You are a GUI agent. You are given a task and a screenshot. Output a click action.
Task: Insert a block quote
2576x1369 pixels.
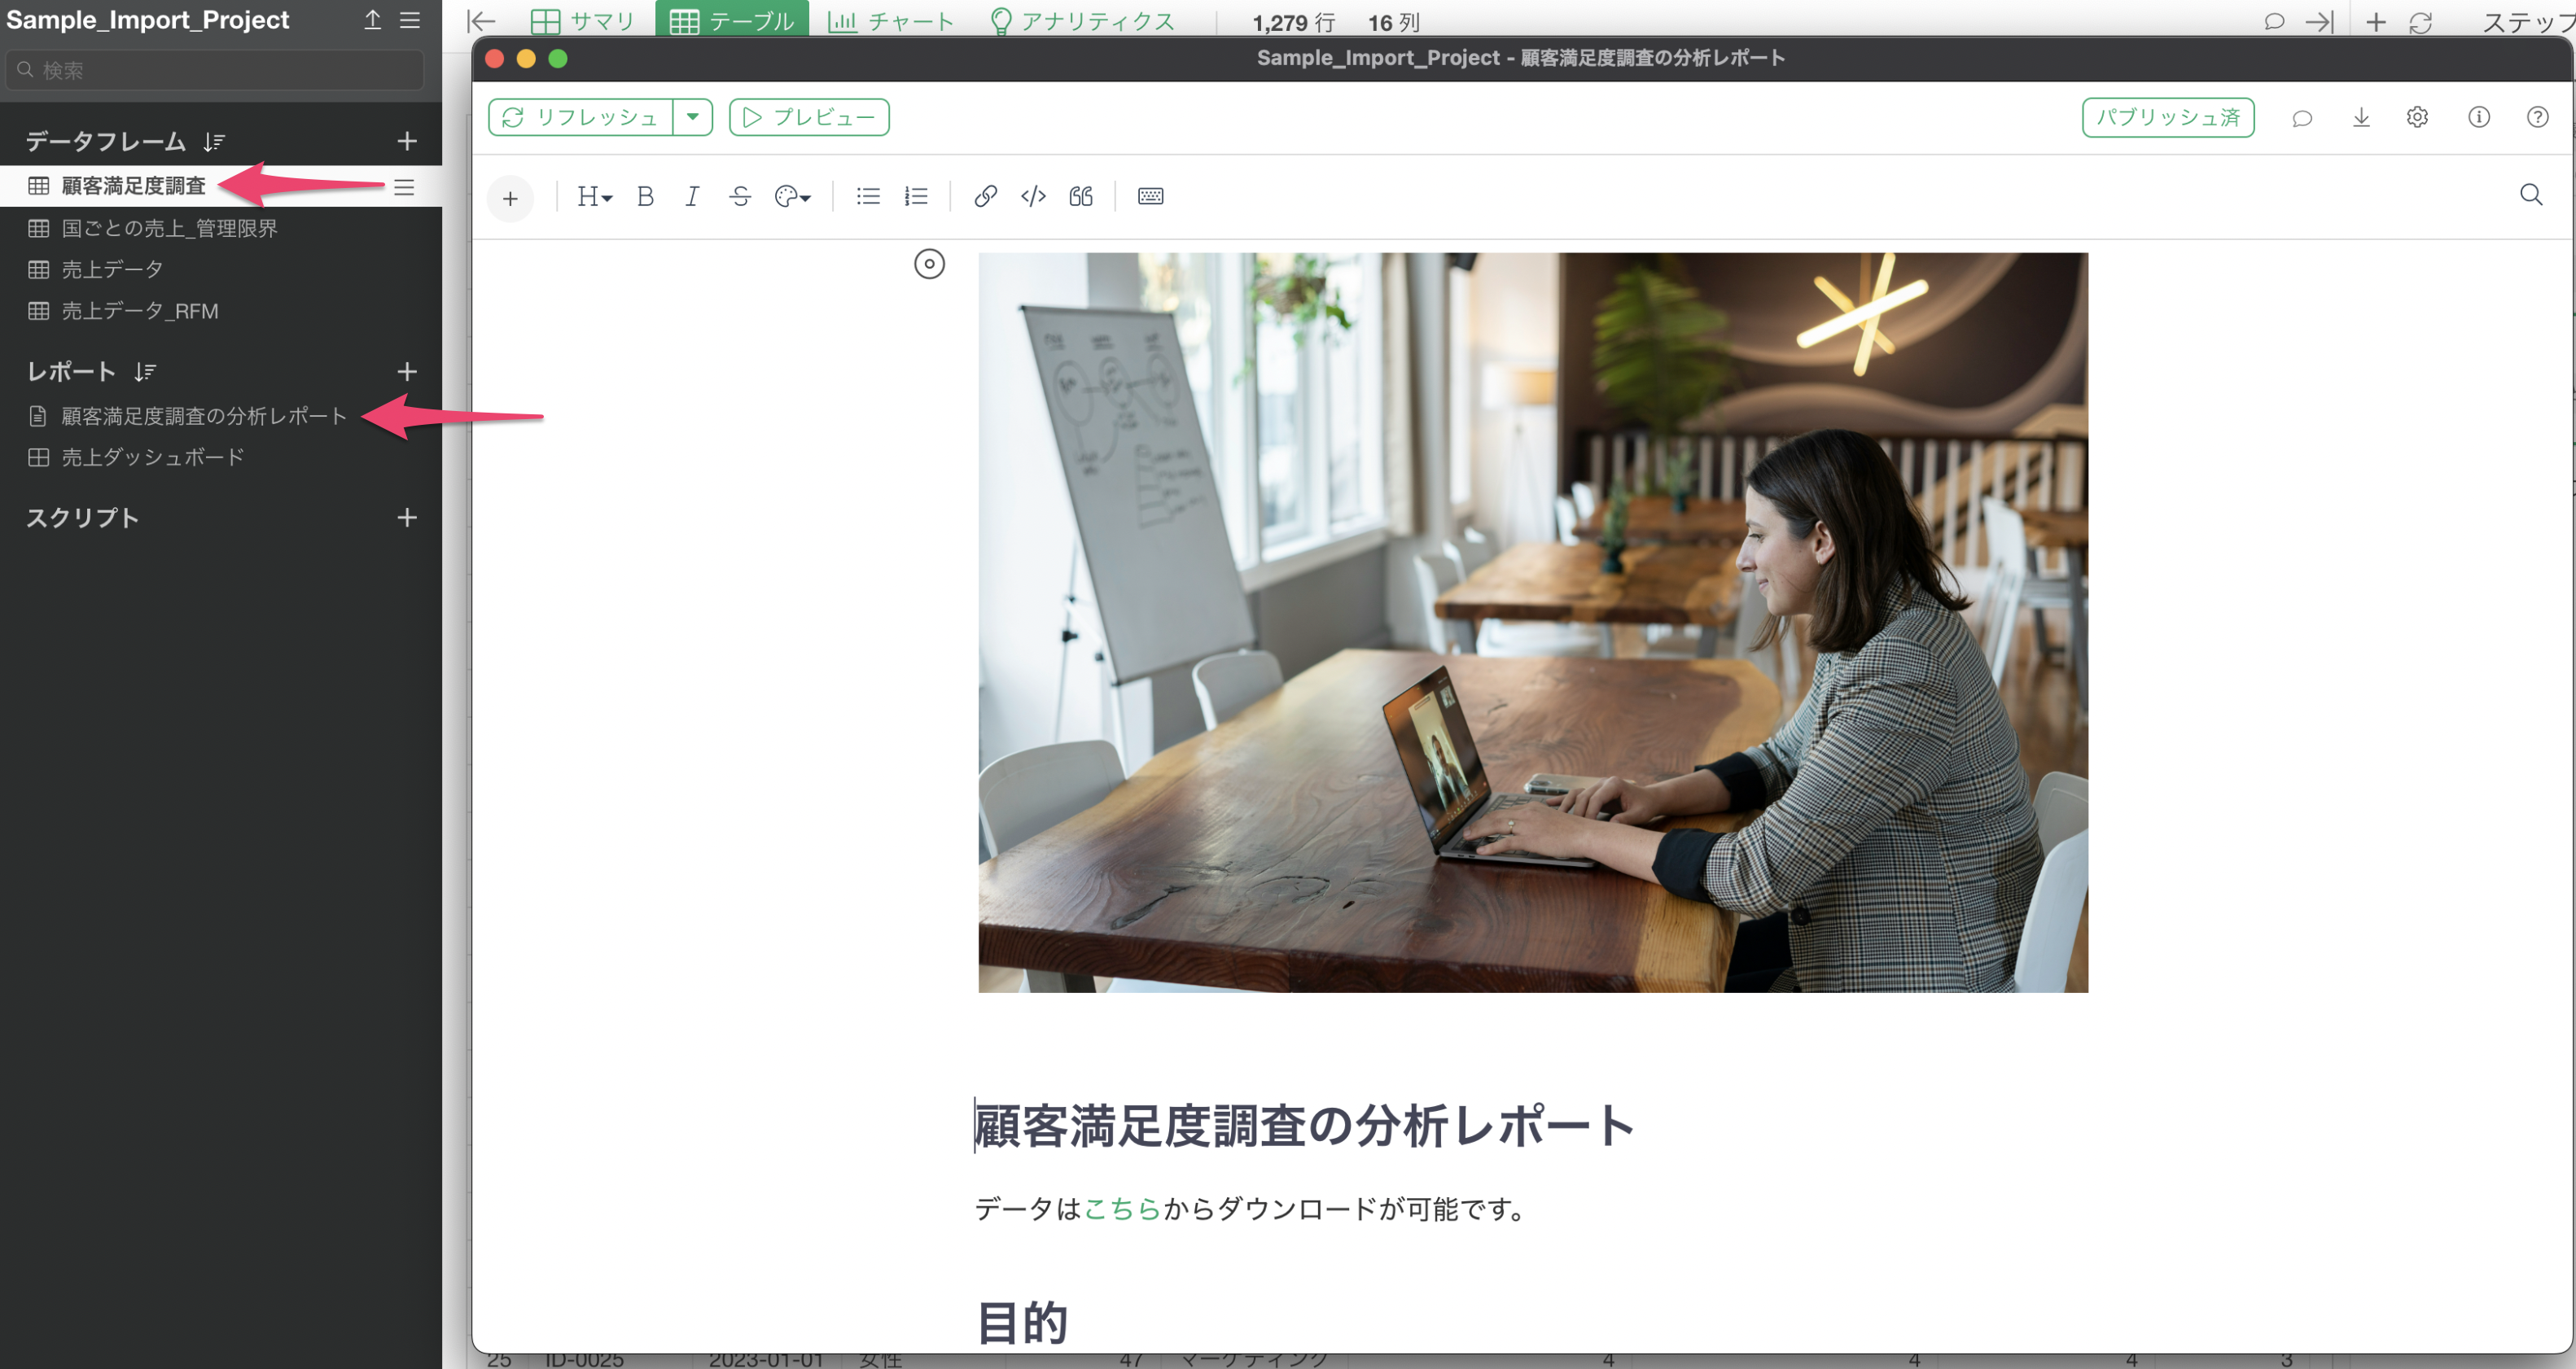1081,196
